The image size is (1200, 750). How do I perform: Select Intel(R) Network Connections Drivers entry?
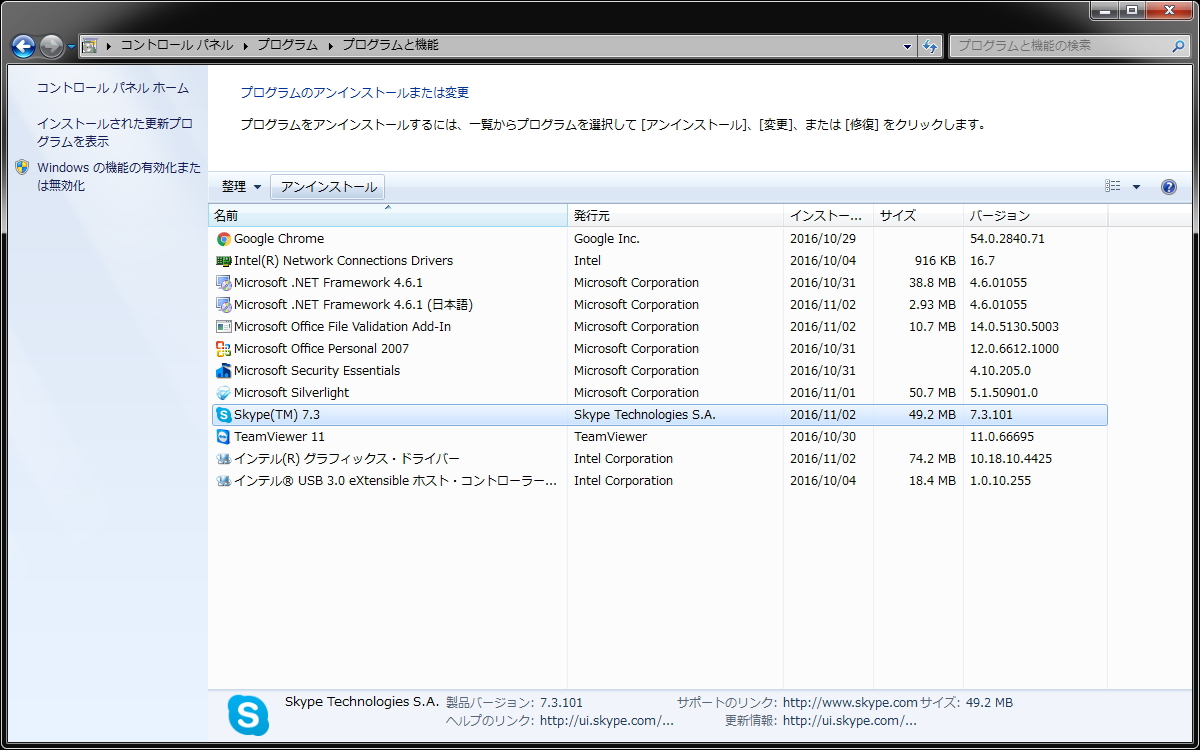658,261
